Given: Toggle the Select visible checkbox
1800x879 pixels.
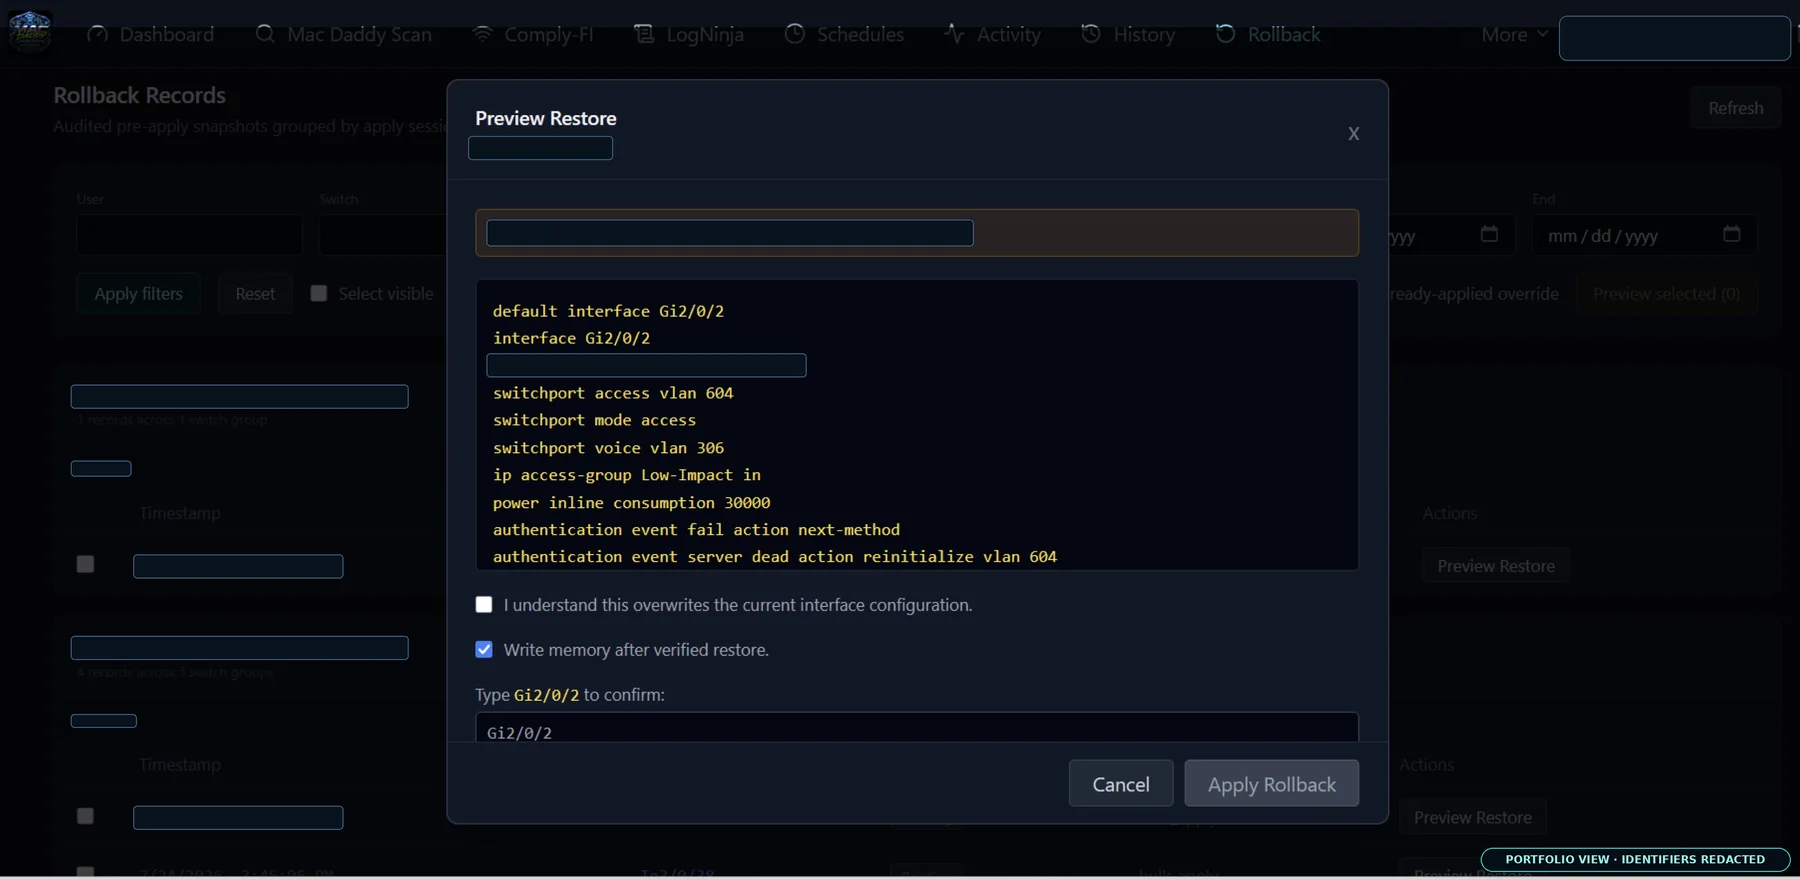Looking at the screenshot, I should (319, 294).
